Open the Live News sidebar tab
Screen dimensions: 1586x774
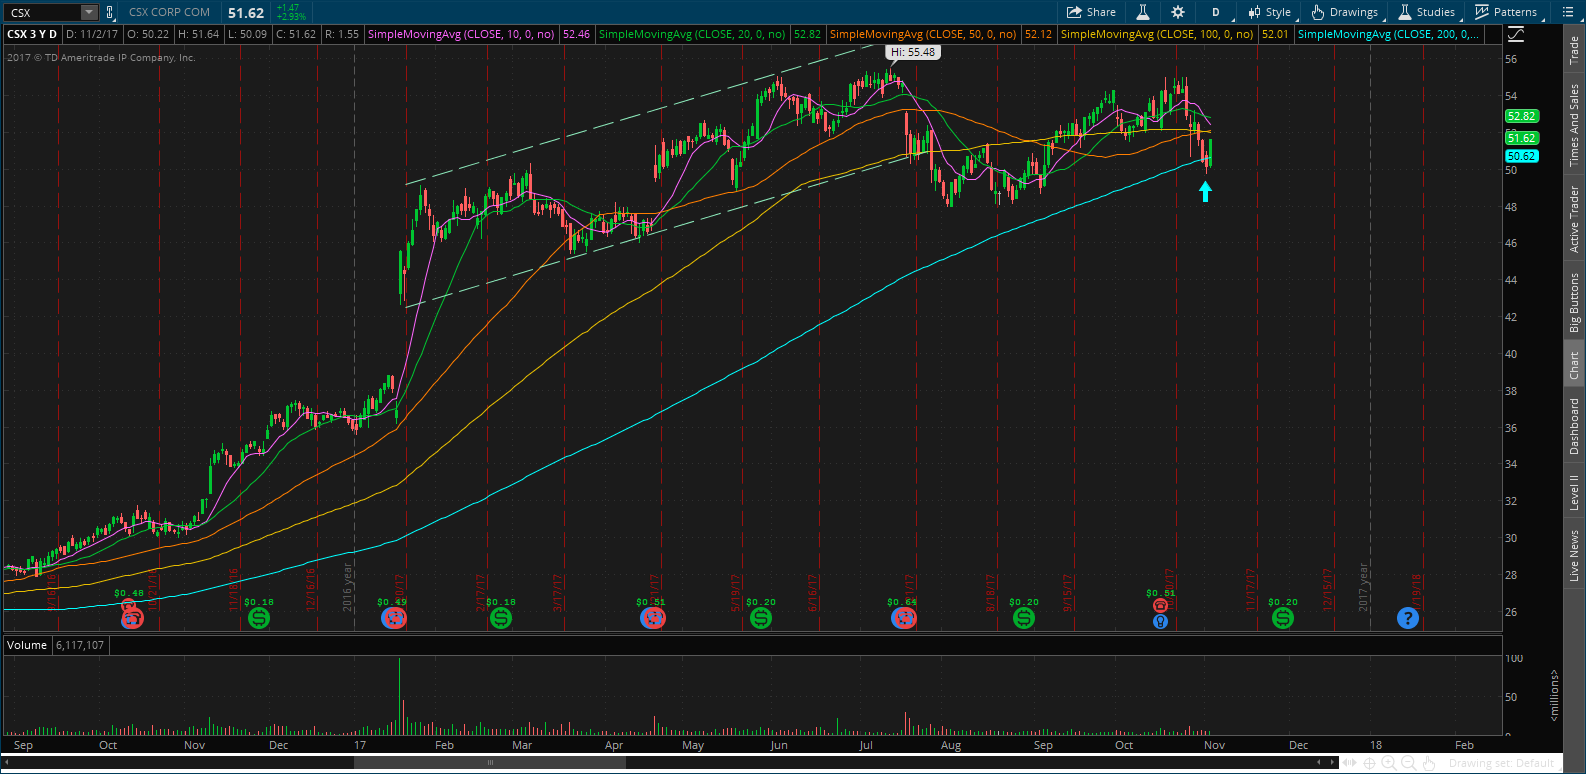(1574, 556)
